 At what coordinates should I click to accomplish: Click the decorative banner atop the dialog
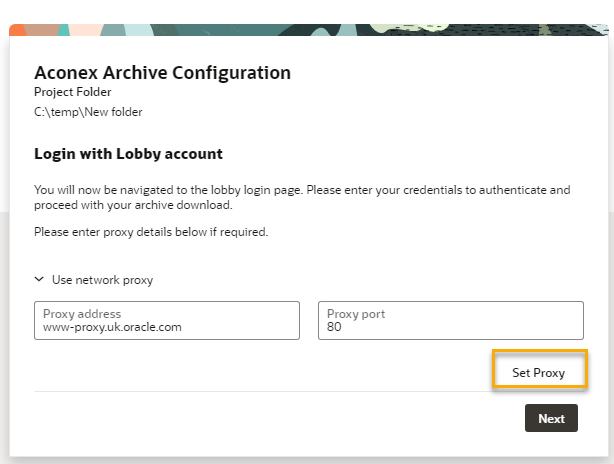tap(309, 30)
